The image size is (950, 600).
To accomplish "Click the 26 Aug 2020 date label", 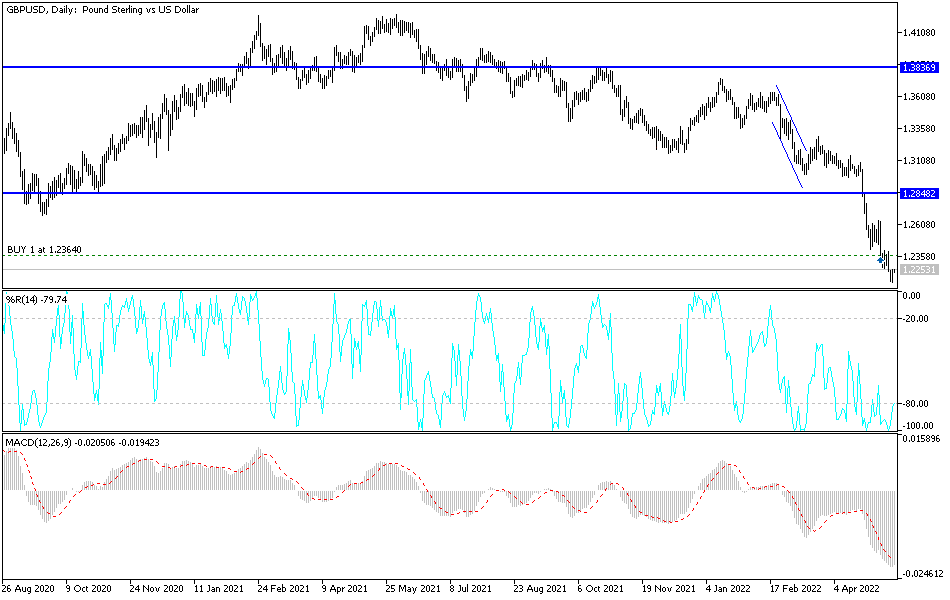I will pyautogui.click(x=28, y=588).
